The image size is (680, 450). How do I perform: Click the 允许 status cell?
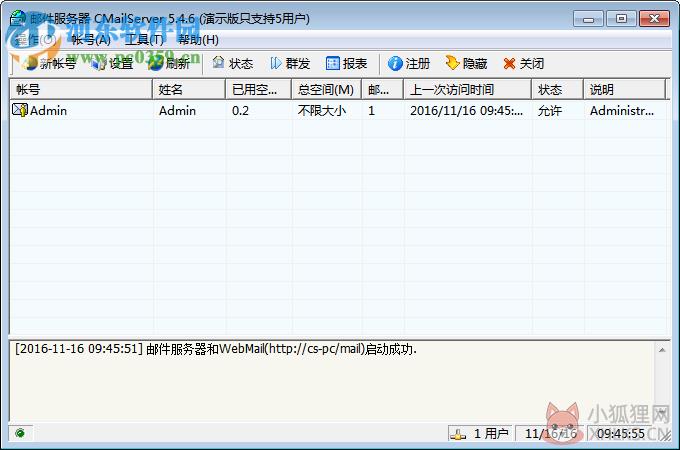coord(550,111)
